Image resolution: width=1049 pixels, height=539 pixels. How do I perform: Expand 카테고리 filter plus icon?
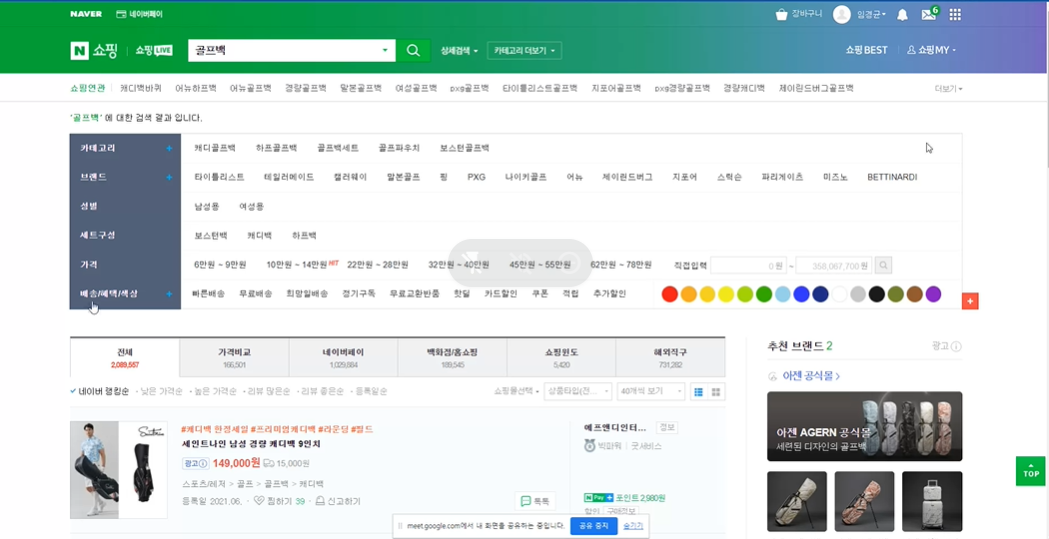click(x=169, y=148)
